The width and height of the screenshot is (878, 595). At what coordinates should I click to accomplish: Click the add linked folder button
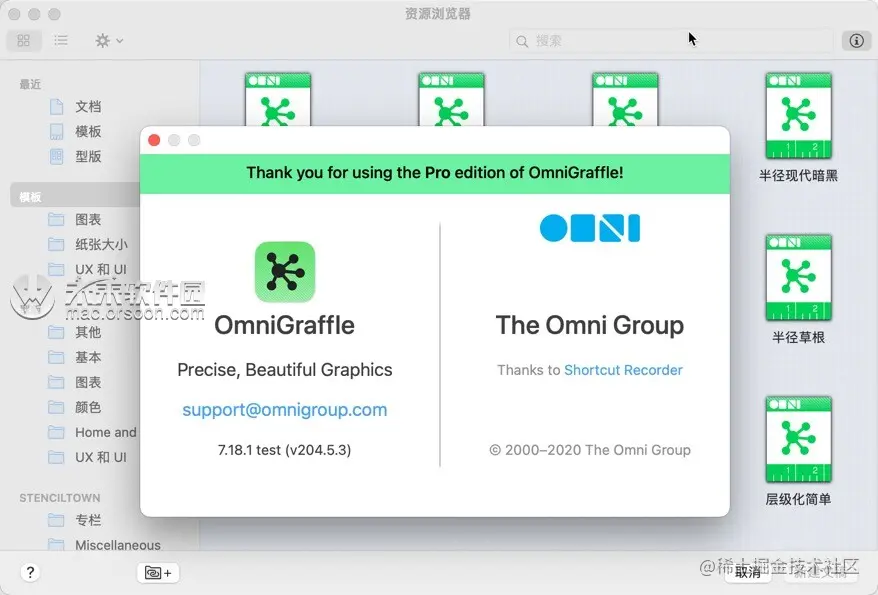pos(158,573)
